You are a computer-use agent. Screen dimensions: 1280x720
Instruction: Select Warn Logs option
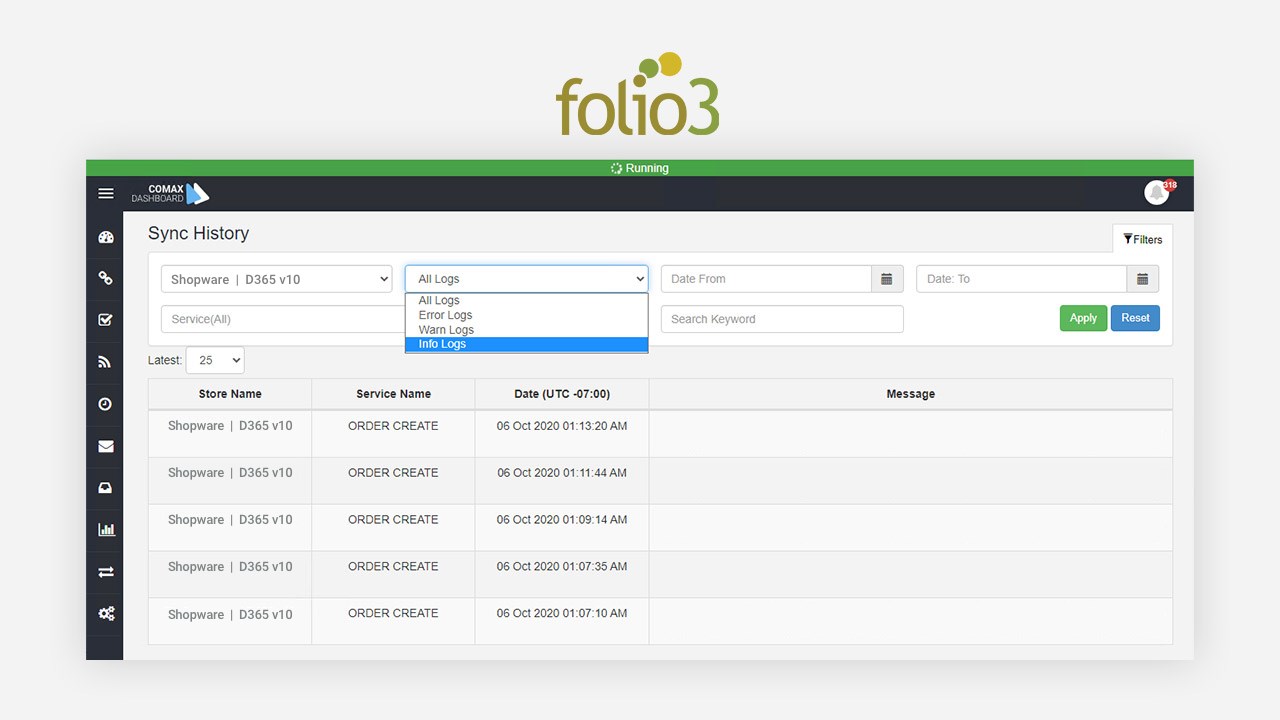tap(526, 330)
